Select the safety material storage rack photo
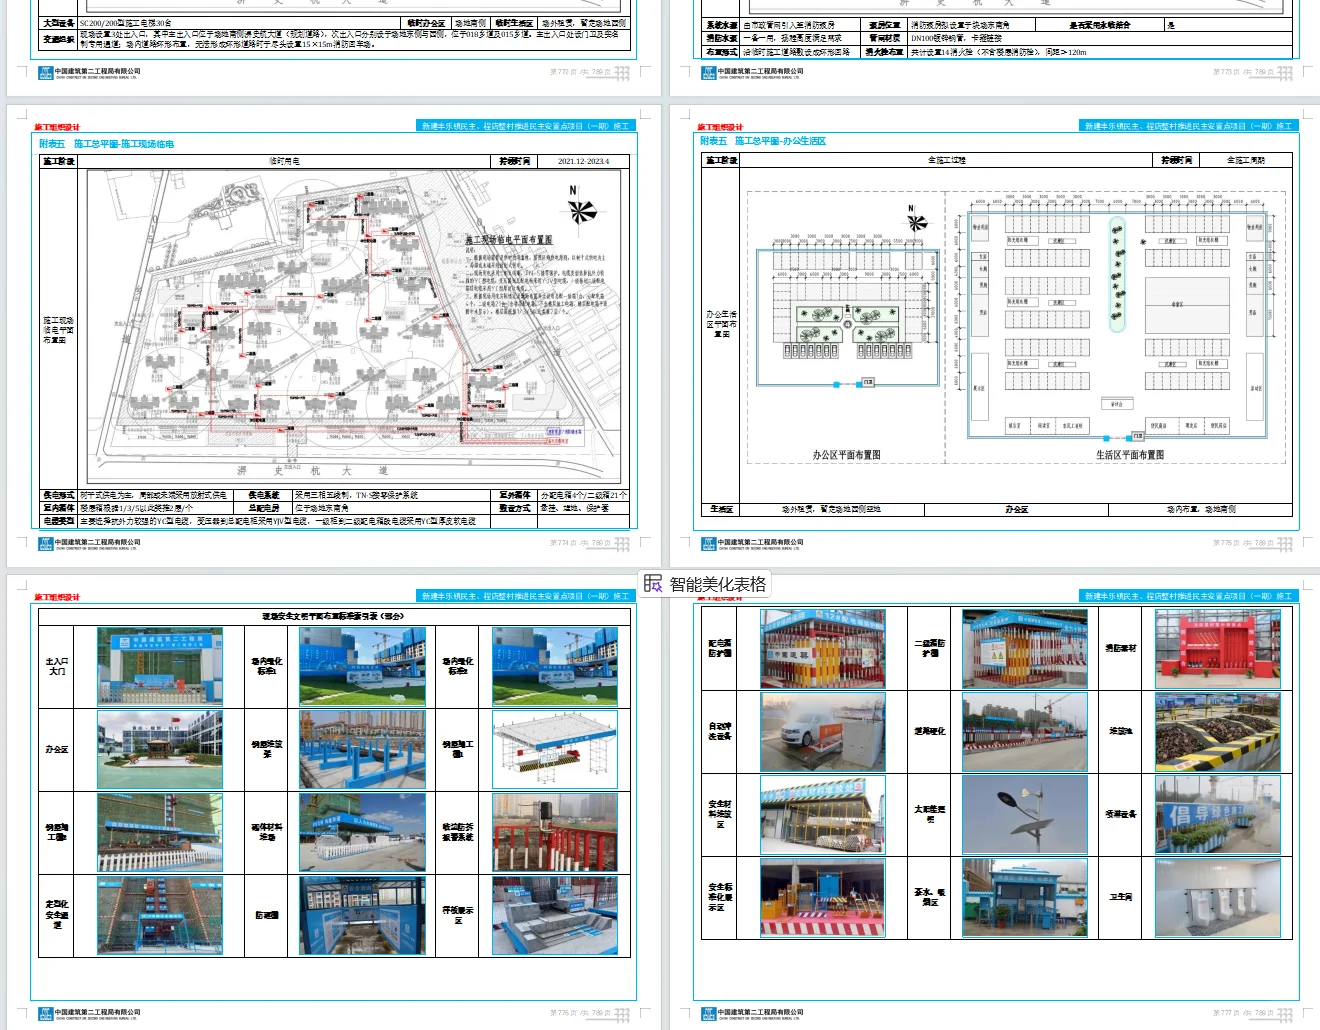The height and width of the screenshot is (1030, 1320). point(823,815)
